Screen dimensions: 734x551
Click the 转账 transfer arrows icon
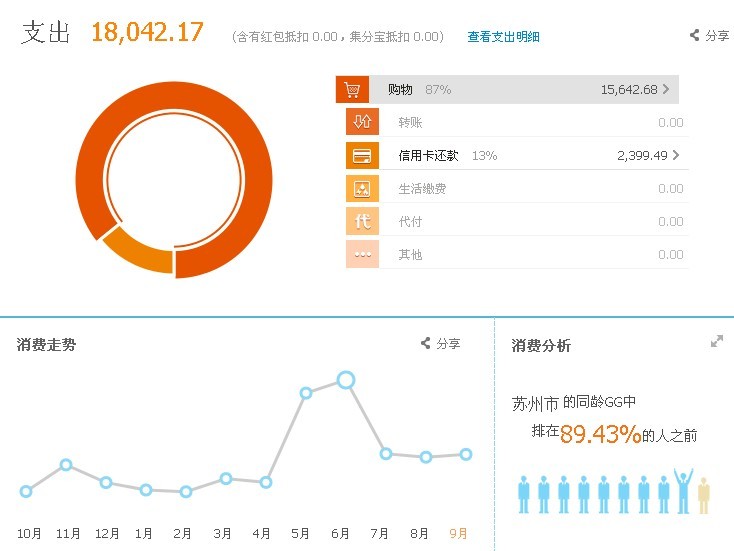coord(362,122)
